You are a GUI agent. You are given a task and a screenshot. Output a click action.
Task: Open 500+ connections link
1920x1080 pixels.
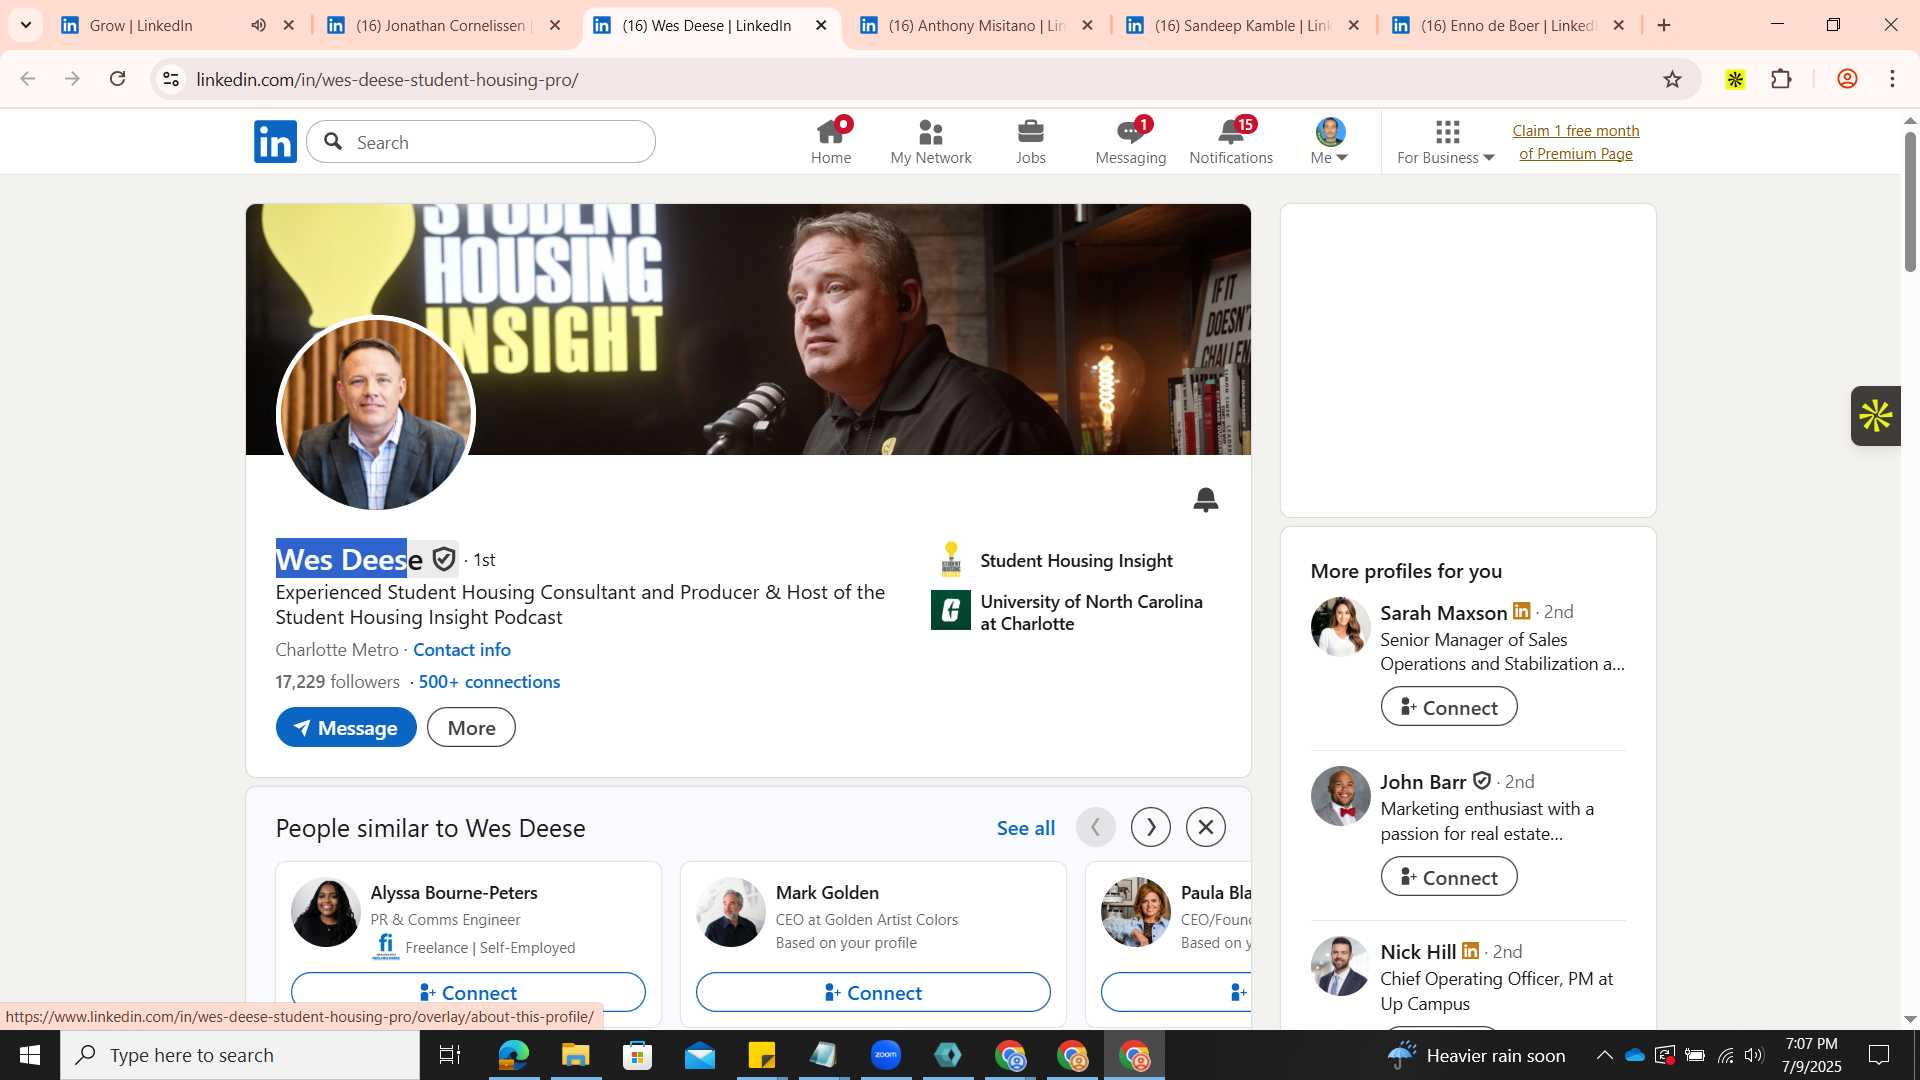pyautogui.click(x=489, y=682)
